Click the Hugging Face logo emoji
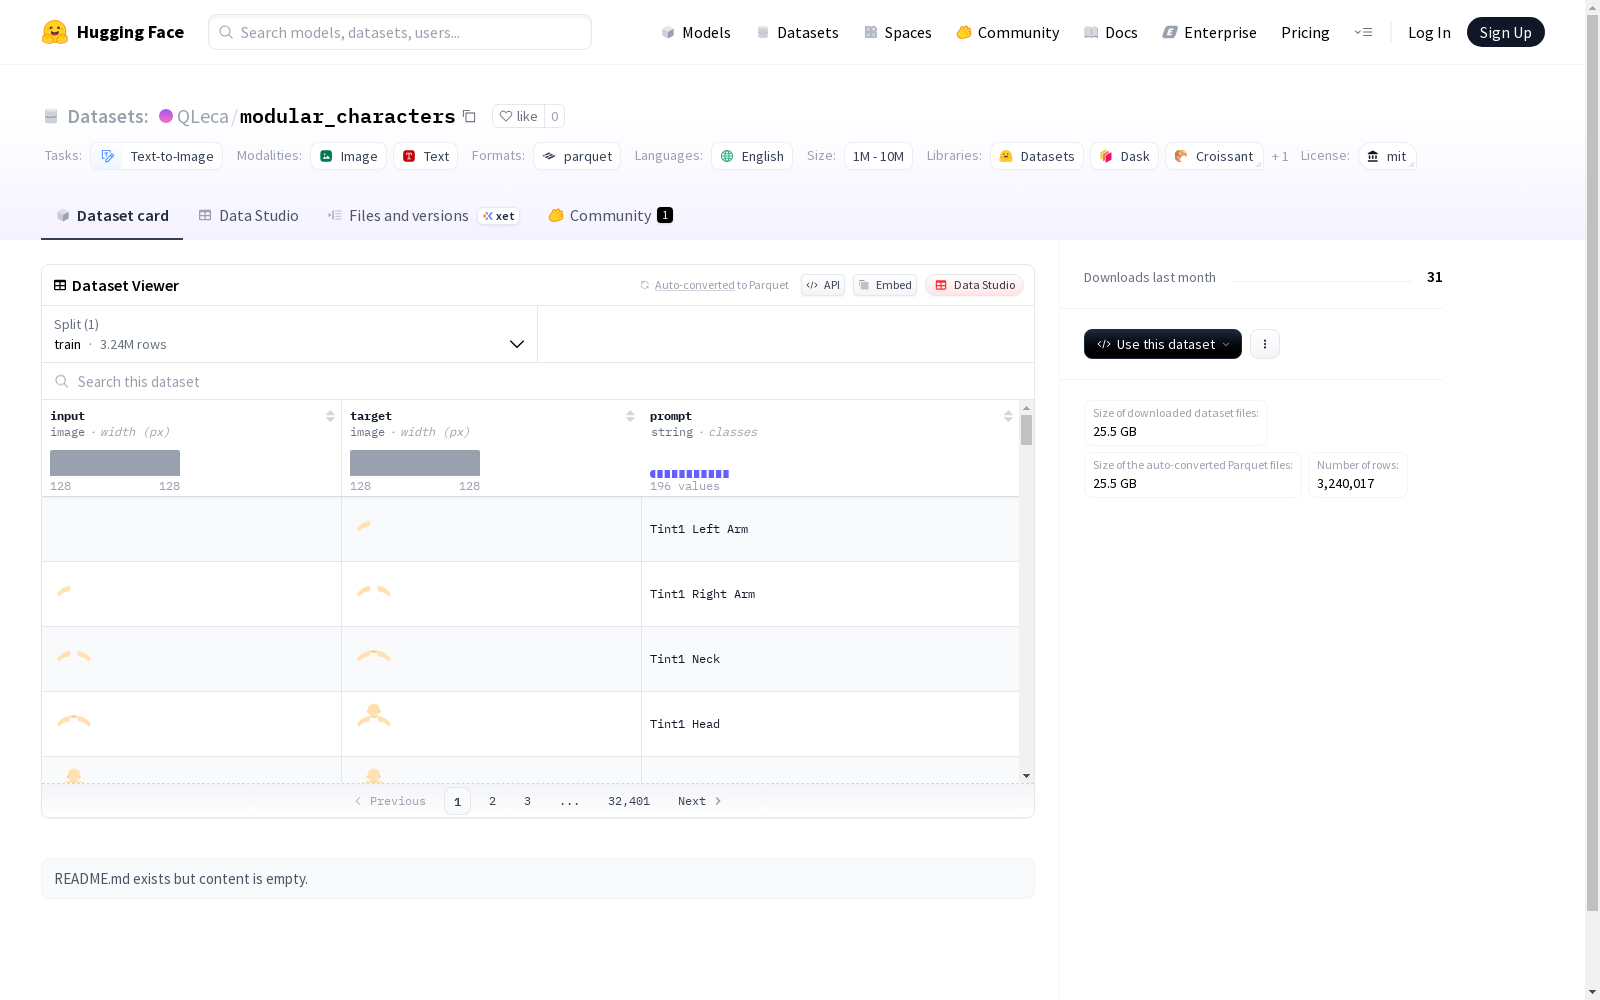1600x1000 pixels. point(55,32)
